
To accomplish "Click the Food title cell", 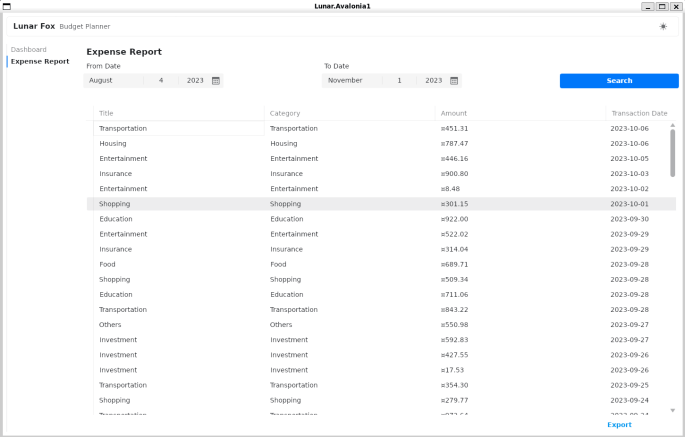I will point(179,264).
